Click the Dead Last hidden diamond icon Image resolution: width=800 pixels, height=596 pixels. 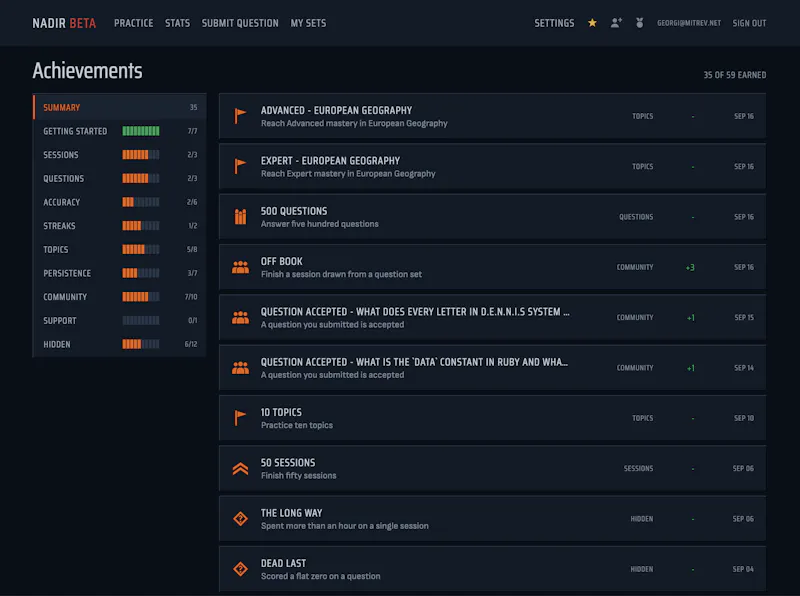(240, 569)
